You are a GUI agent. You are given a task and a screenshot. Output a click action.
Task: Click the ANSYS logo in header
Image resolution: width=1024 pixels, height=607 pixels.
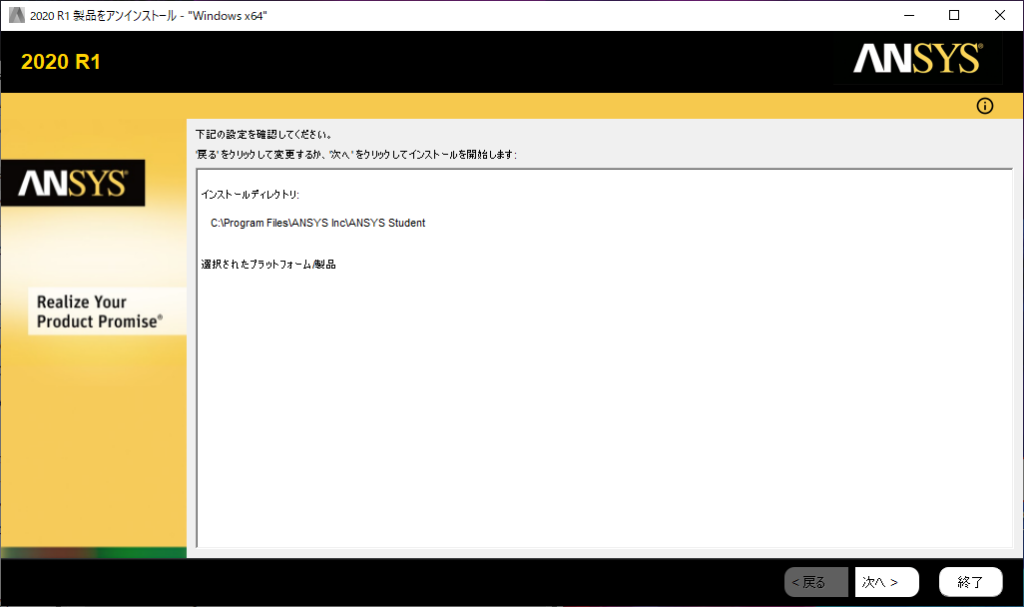click(x=918, y=58)
